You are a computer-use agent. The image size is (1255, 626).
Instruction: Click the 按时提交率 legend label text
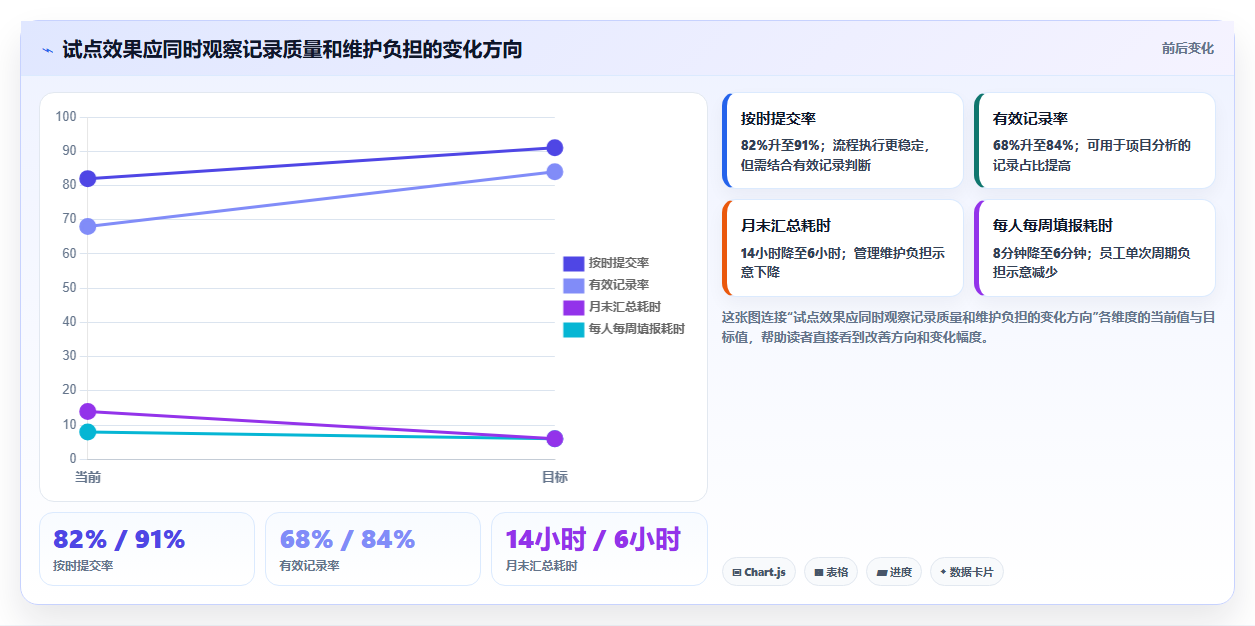619,263
